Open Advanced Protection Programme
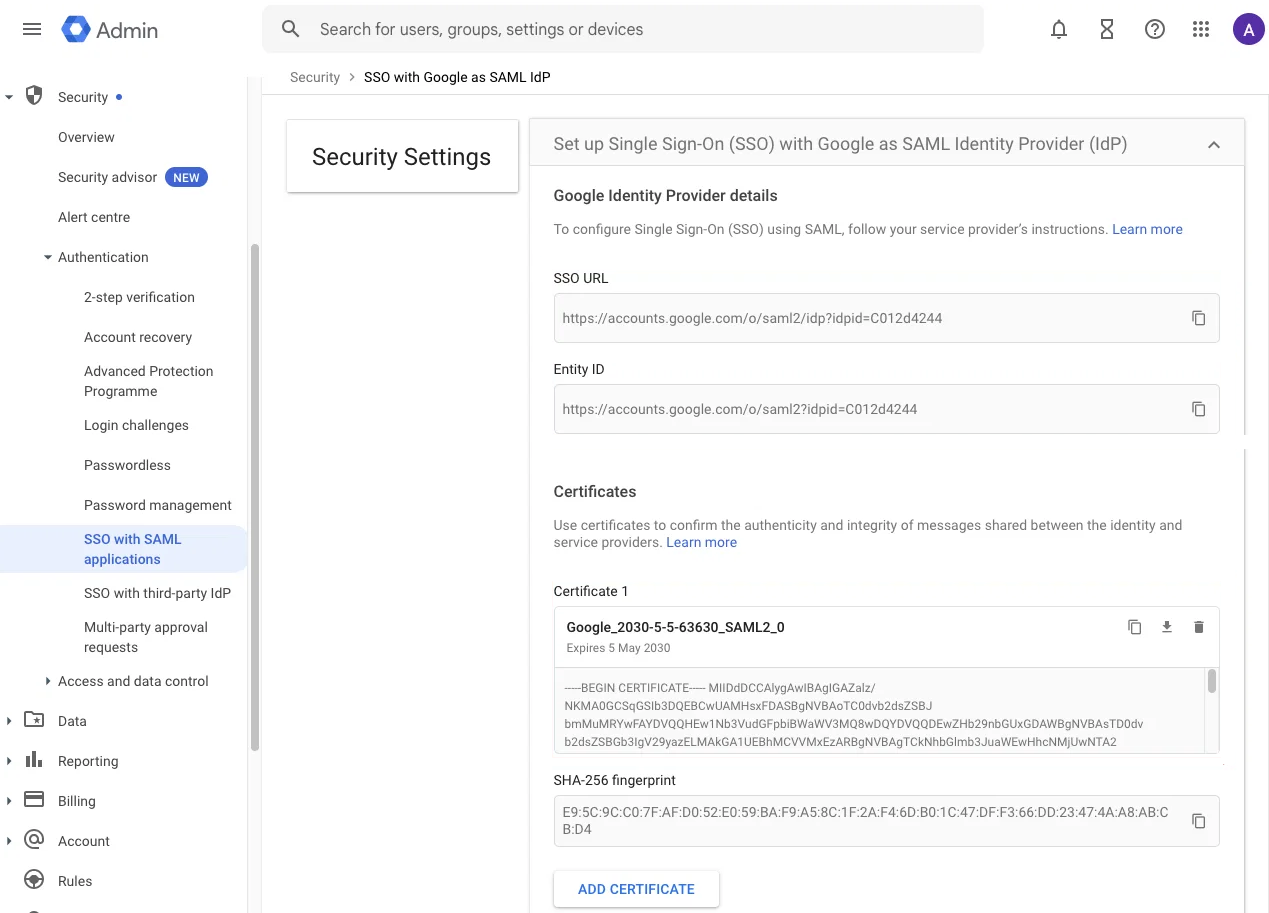This screenshot has width=1269, height=913. click(x=148, y=381)
